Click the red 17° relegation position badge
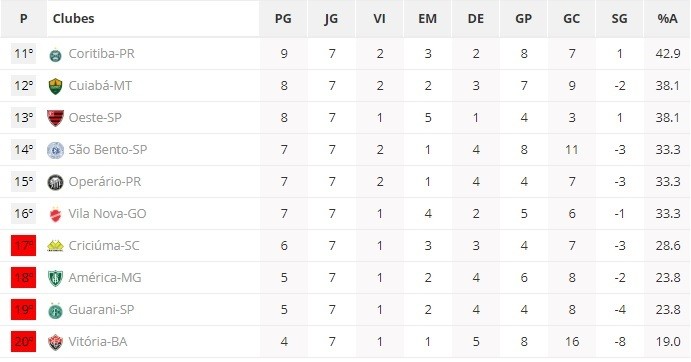The width and height of the screenshot is (691, 362). pyautogui.click(x=23, y=246)
